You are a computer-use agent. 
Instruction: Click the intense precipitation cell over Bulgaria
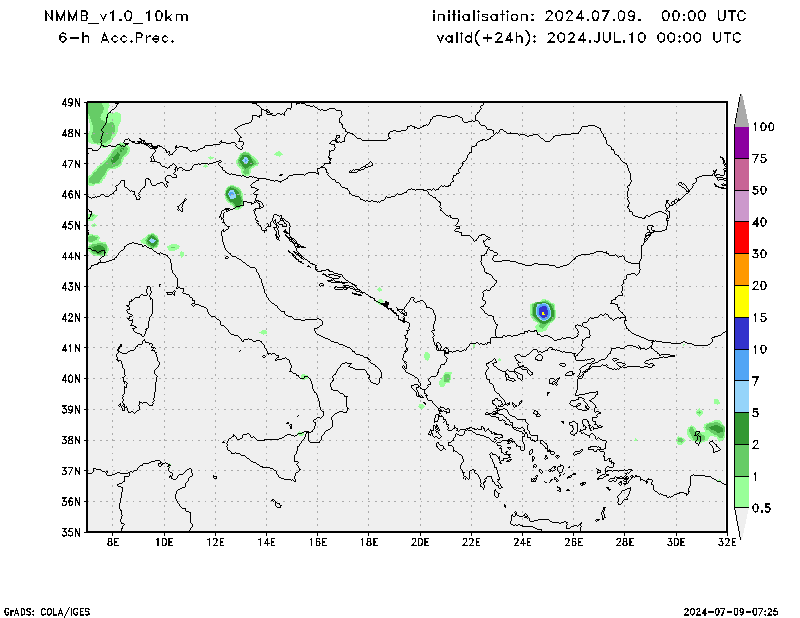[x=543, y=312]
